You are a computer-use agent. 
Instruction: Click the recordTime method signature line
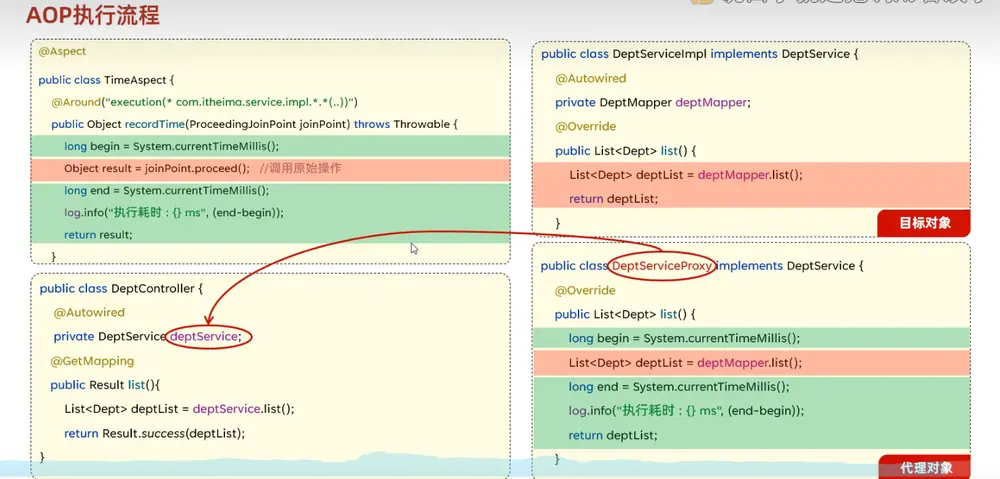click(254, 124)
